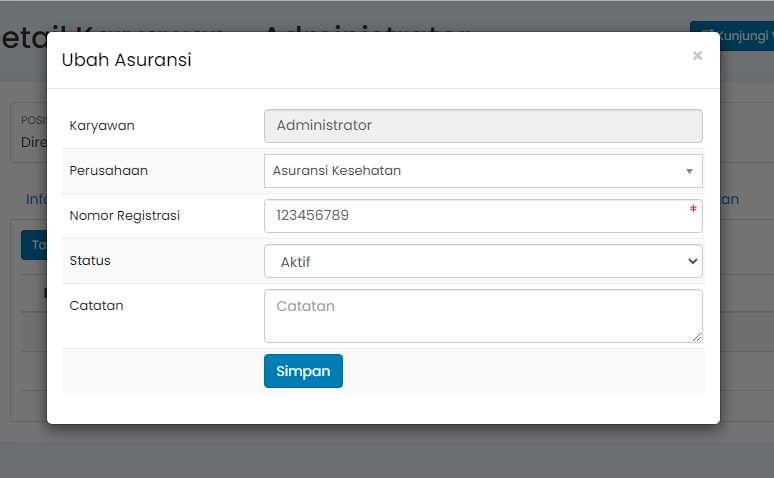Click the Karyawan label text
Screen dimensions: 774x478
tap(102, 126)
